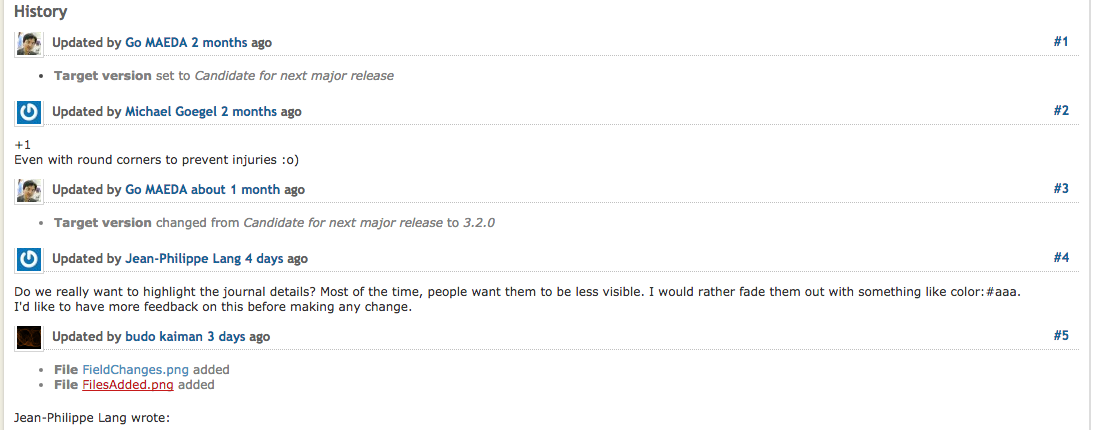This screenshot has width=1098, height=430.
Task: Jump to journal note #3 anchor
Action: (x=1061, y=188)
